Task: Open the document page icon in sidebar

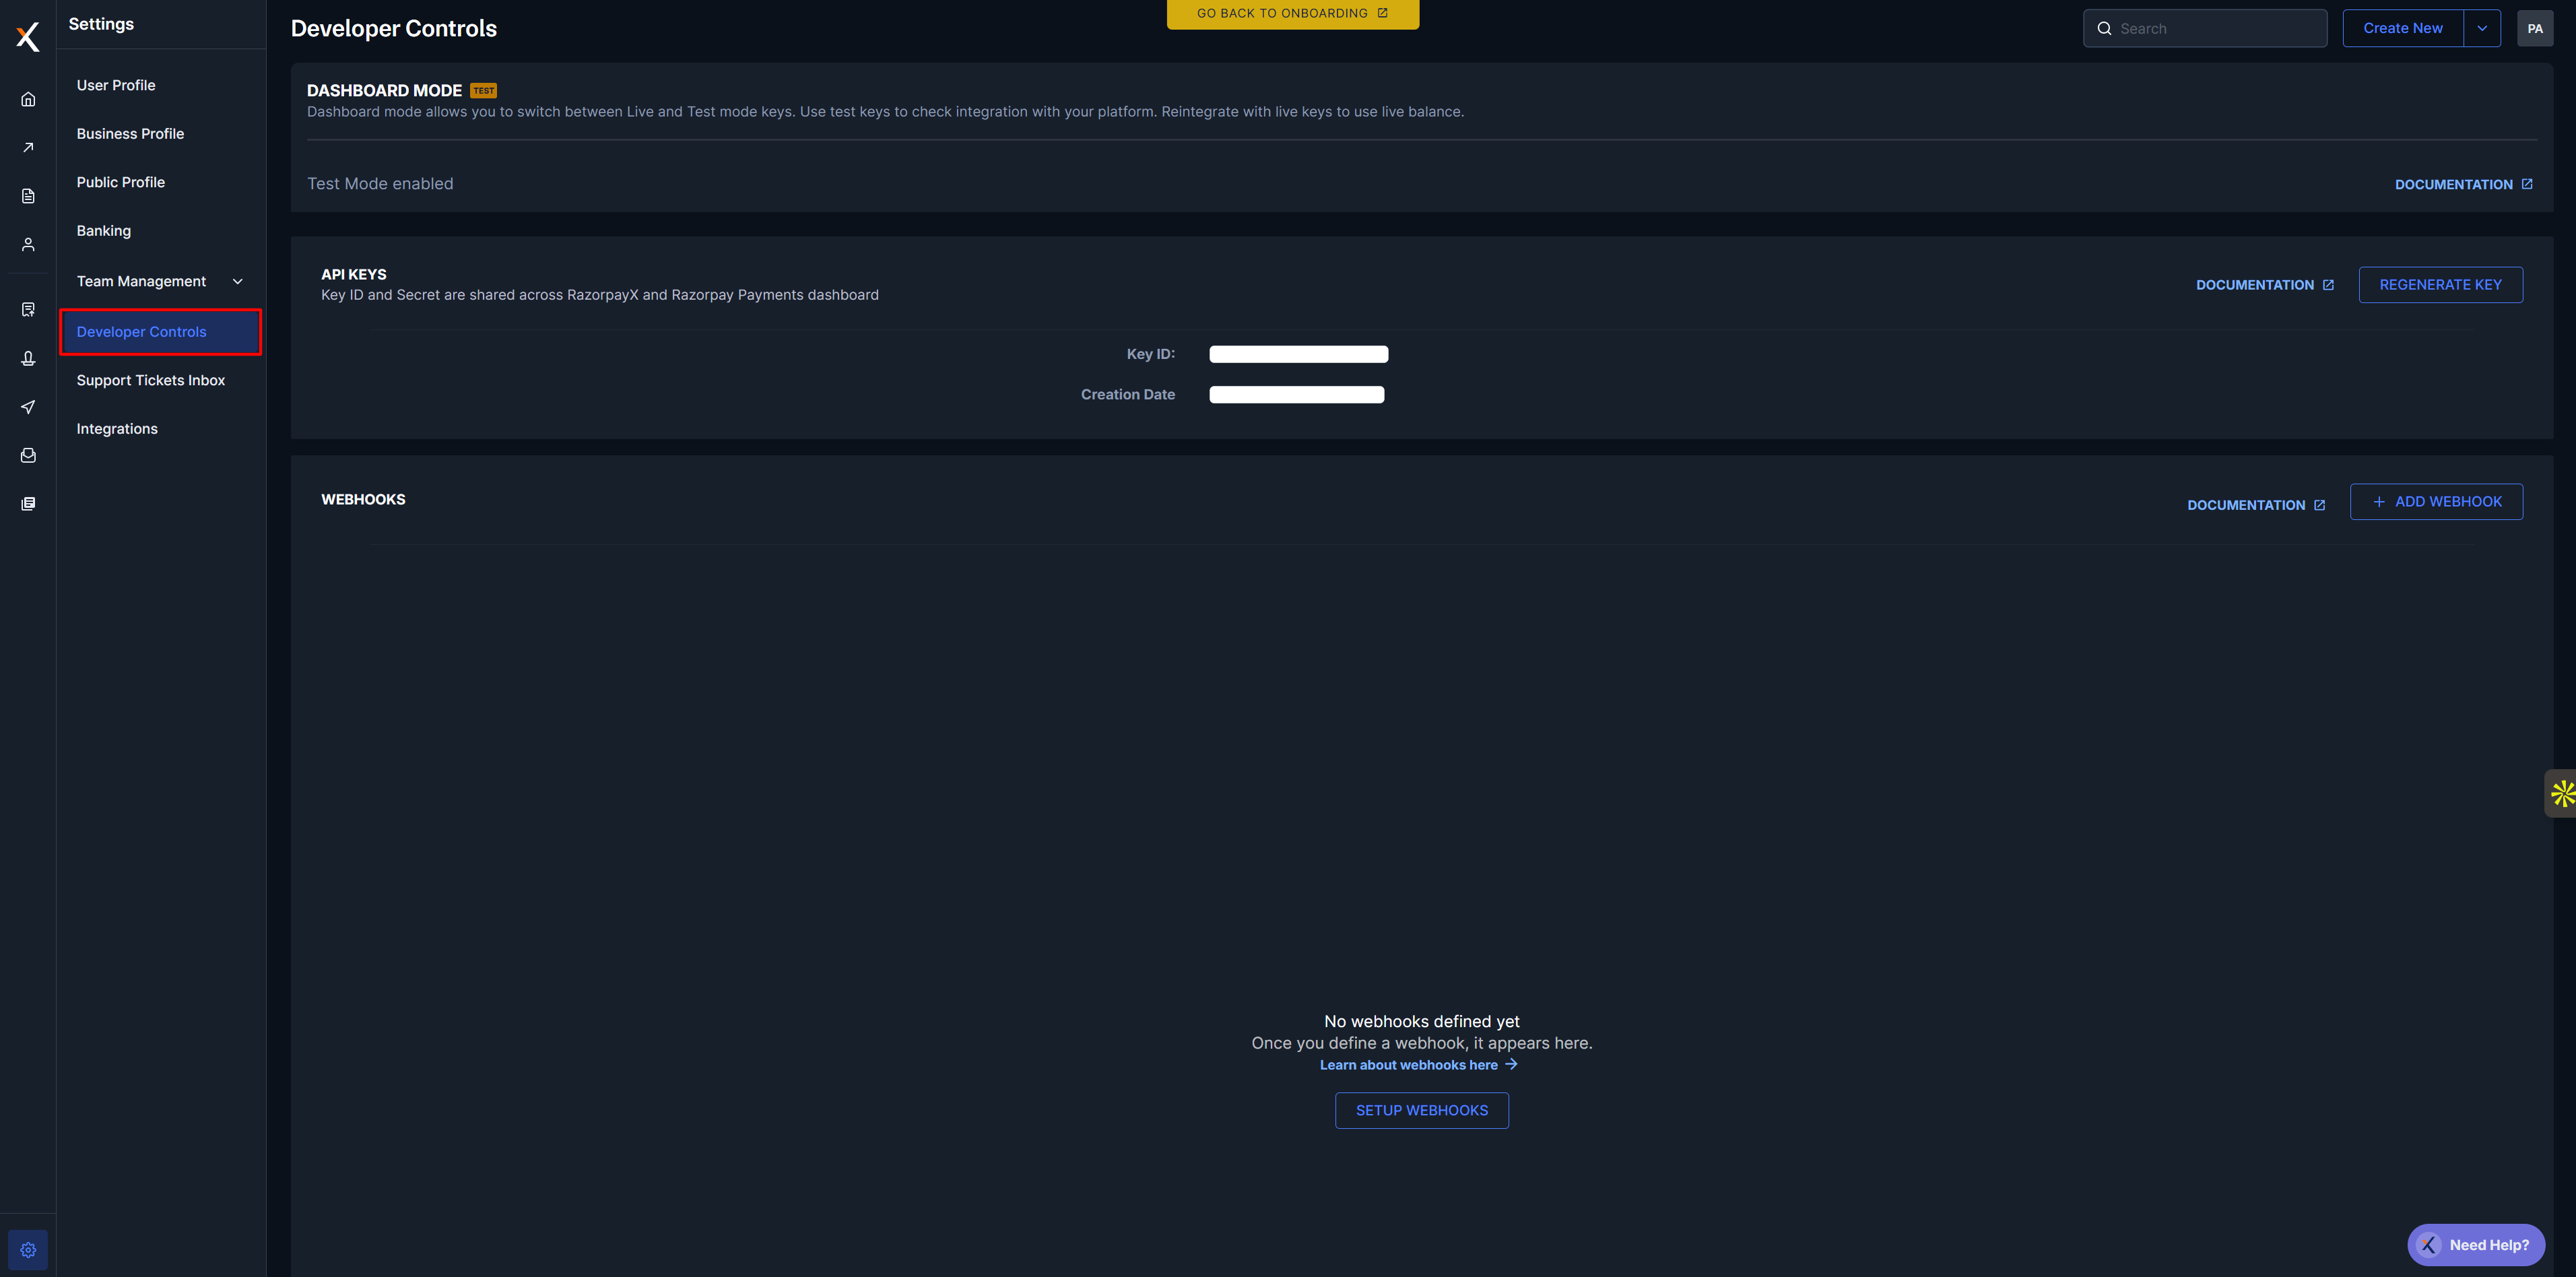Action: (x=28, y=196)
